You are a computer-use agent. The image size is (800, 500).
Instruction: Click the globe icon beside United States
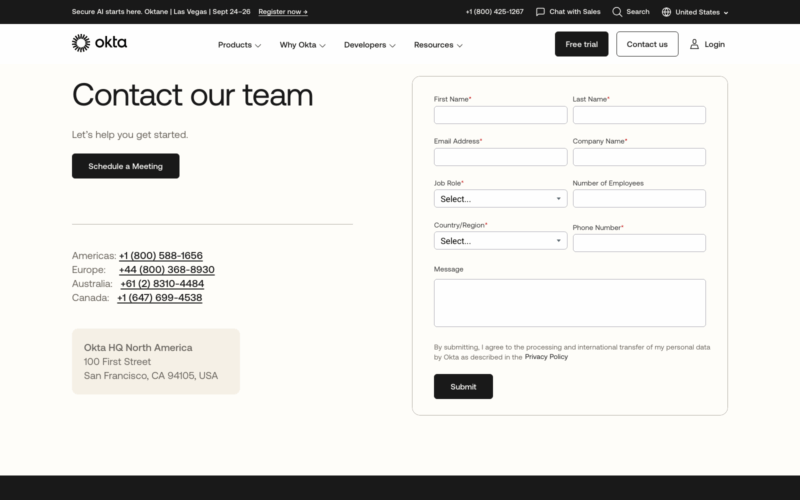pos(666,12)
